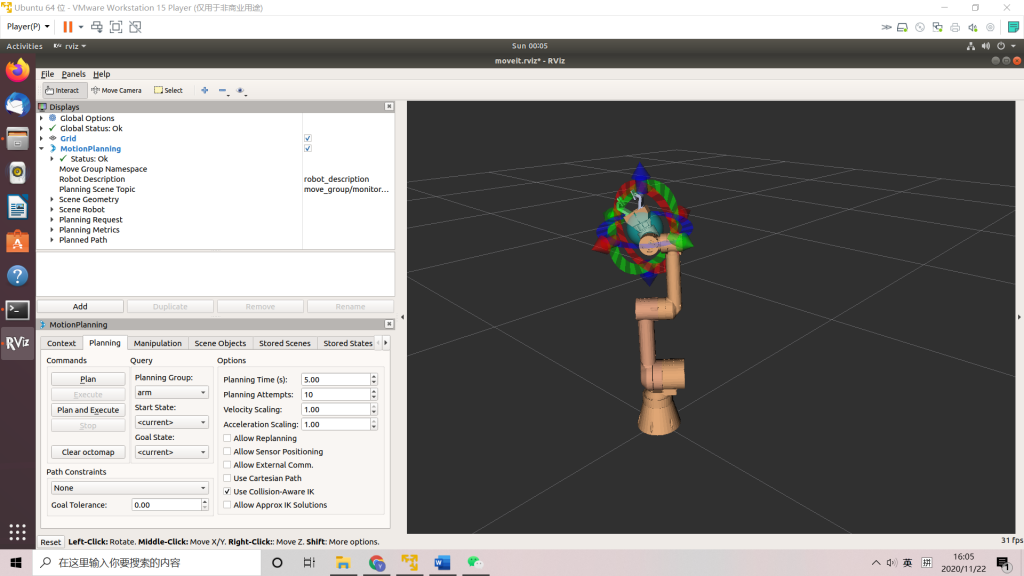Open the Panels menu
Image resolution: width=1024 pixels, height=576 pixels.
pos(72,74)
